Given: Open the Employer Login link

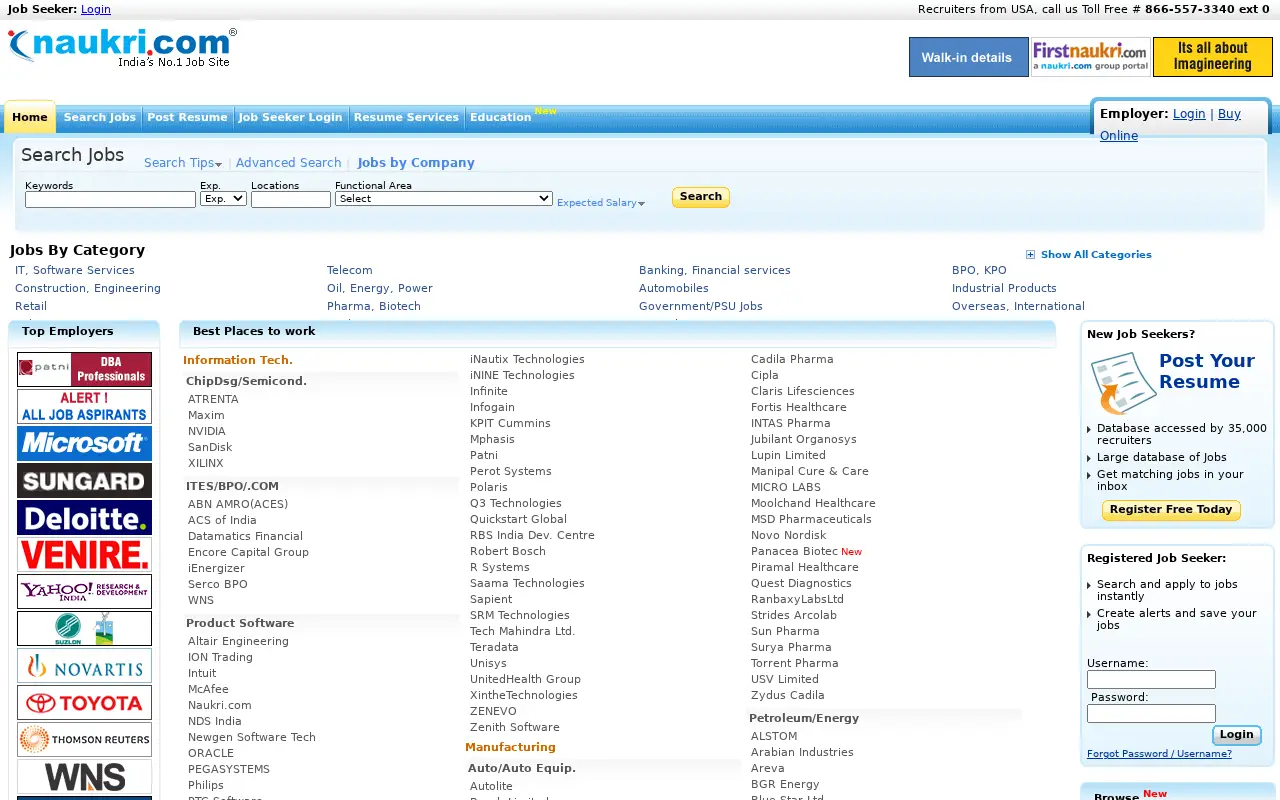Looking at the screenshot, I should (x=1189, y=114).
